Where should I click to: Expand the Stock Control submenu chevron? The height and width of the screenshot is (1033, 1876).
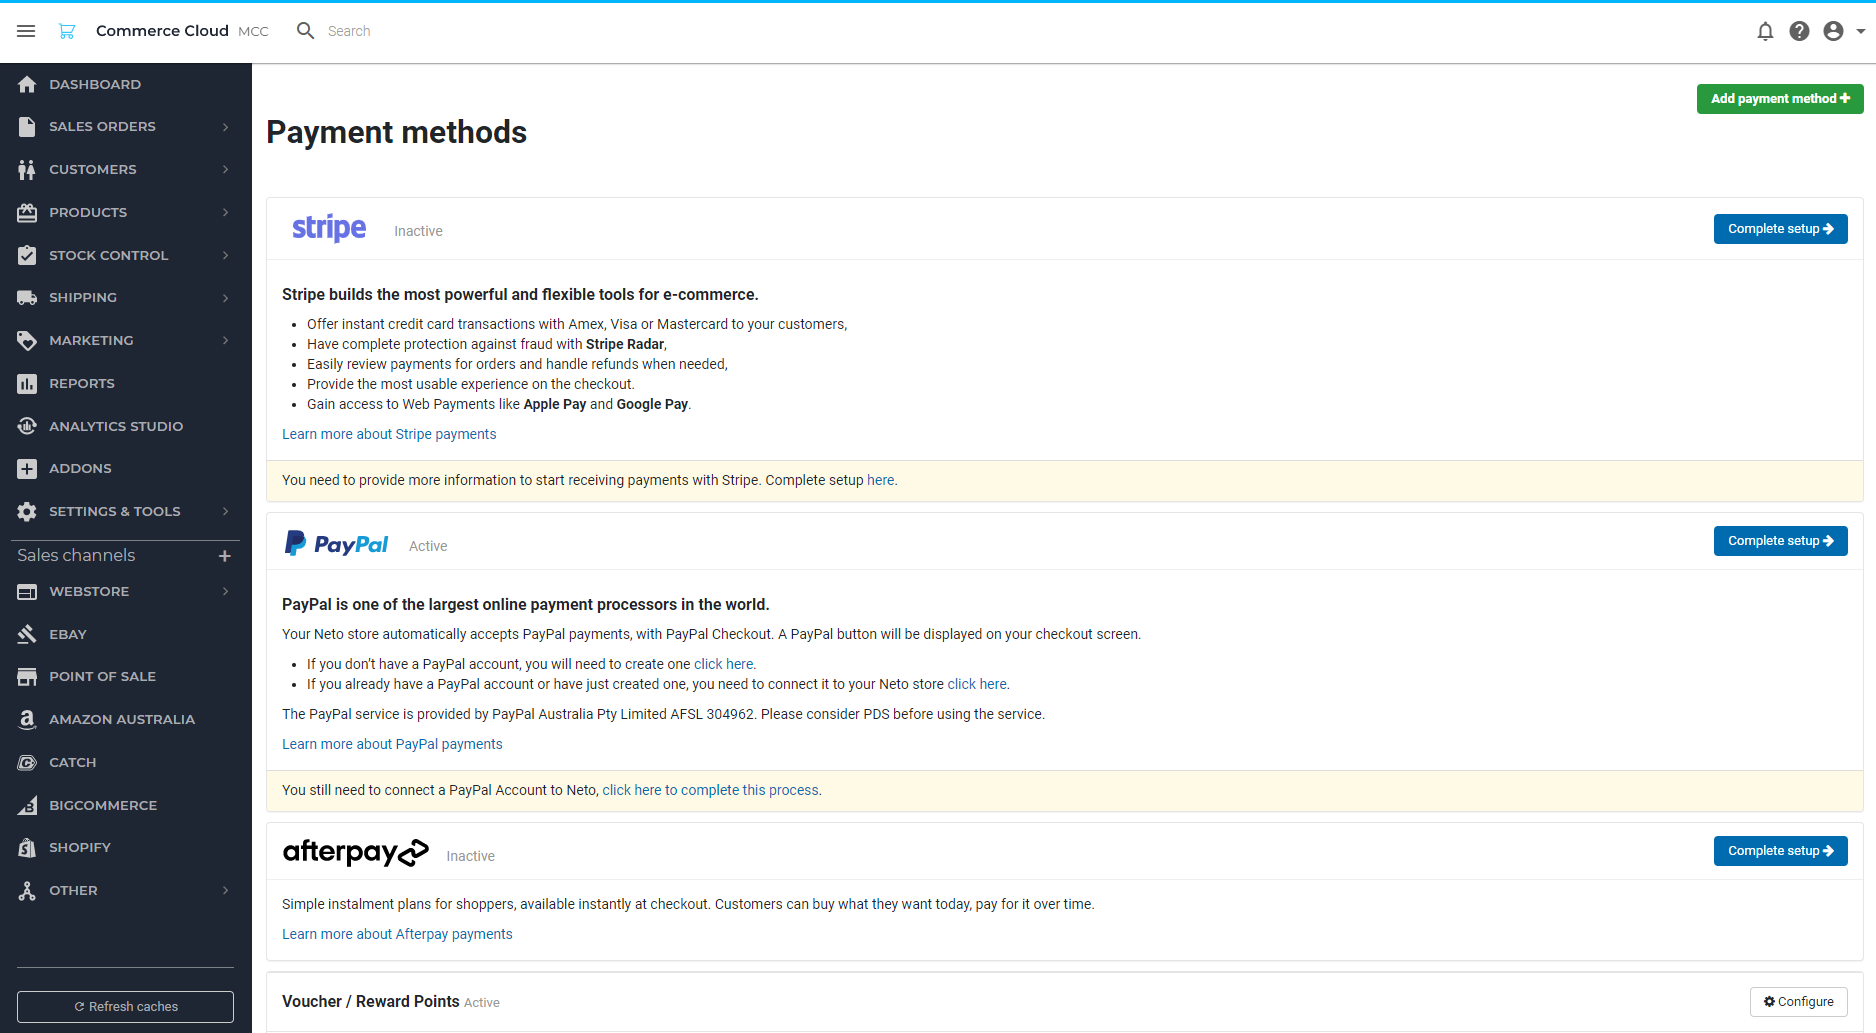pyautogui.click(x=226, y=255)
